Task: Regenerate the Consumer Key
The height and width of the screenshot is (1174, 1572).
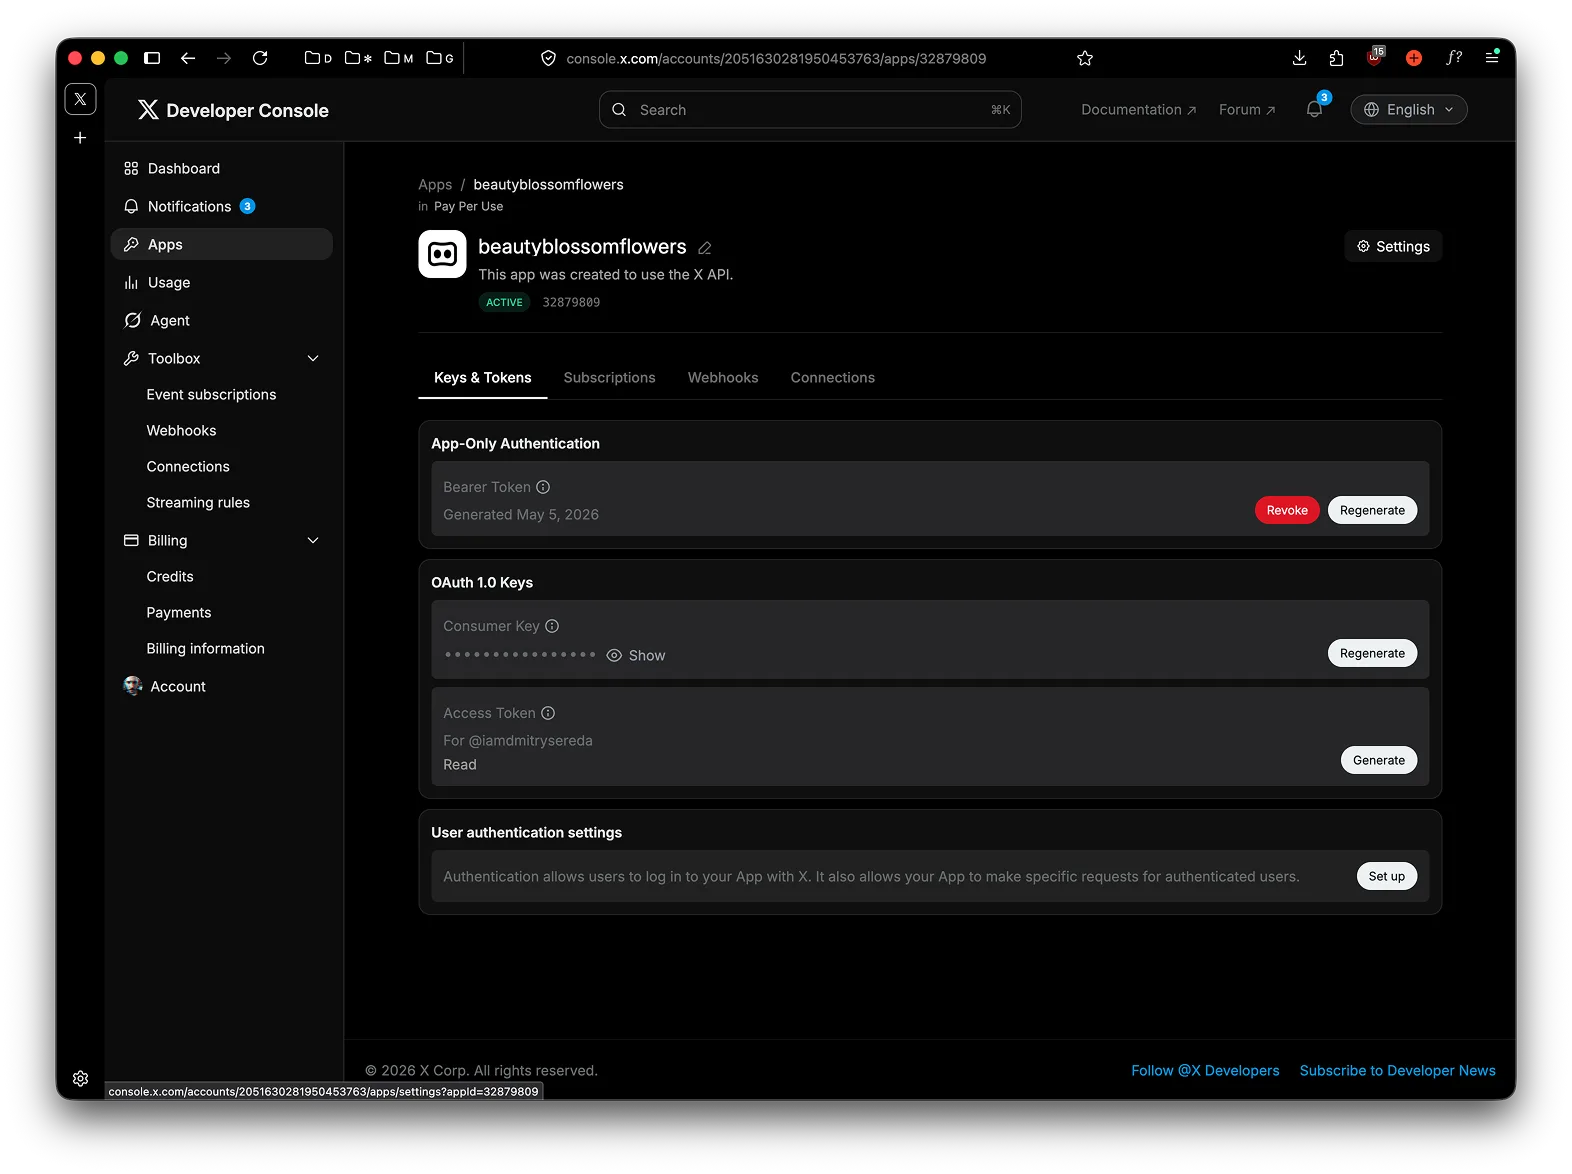Action: pos(1372,653)
